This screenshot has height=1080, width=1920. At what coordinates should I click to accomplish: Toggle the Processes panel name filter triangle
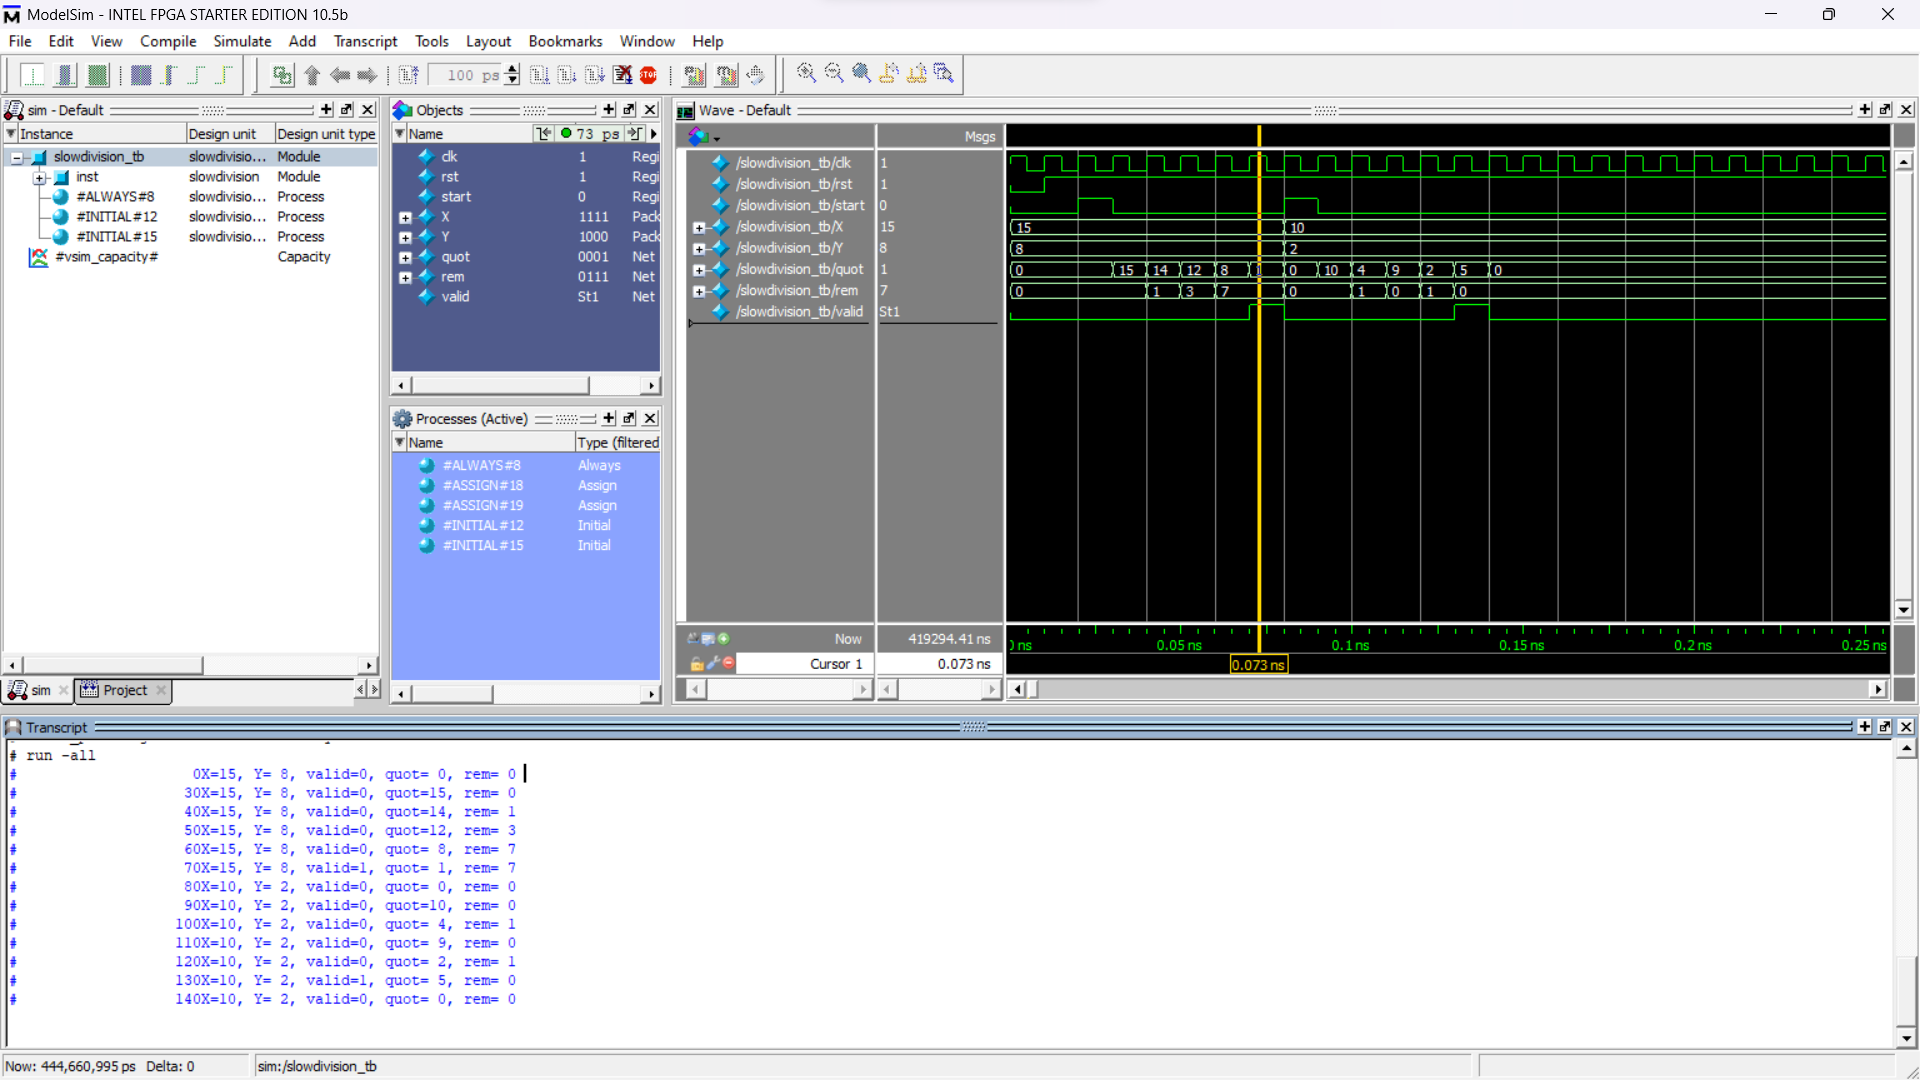coord(400,442)
